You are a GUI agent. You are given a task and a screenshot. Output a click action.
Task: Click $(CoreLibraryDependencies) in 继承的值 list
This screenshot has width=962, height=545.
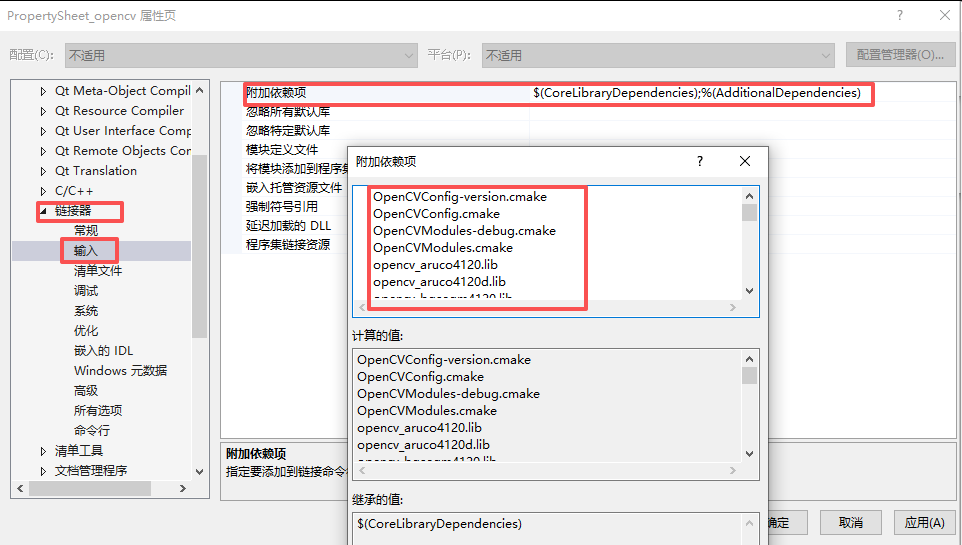click(x=439, y=524)
